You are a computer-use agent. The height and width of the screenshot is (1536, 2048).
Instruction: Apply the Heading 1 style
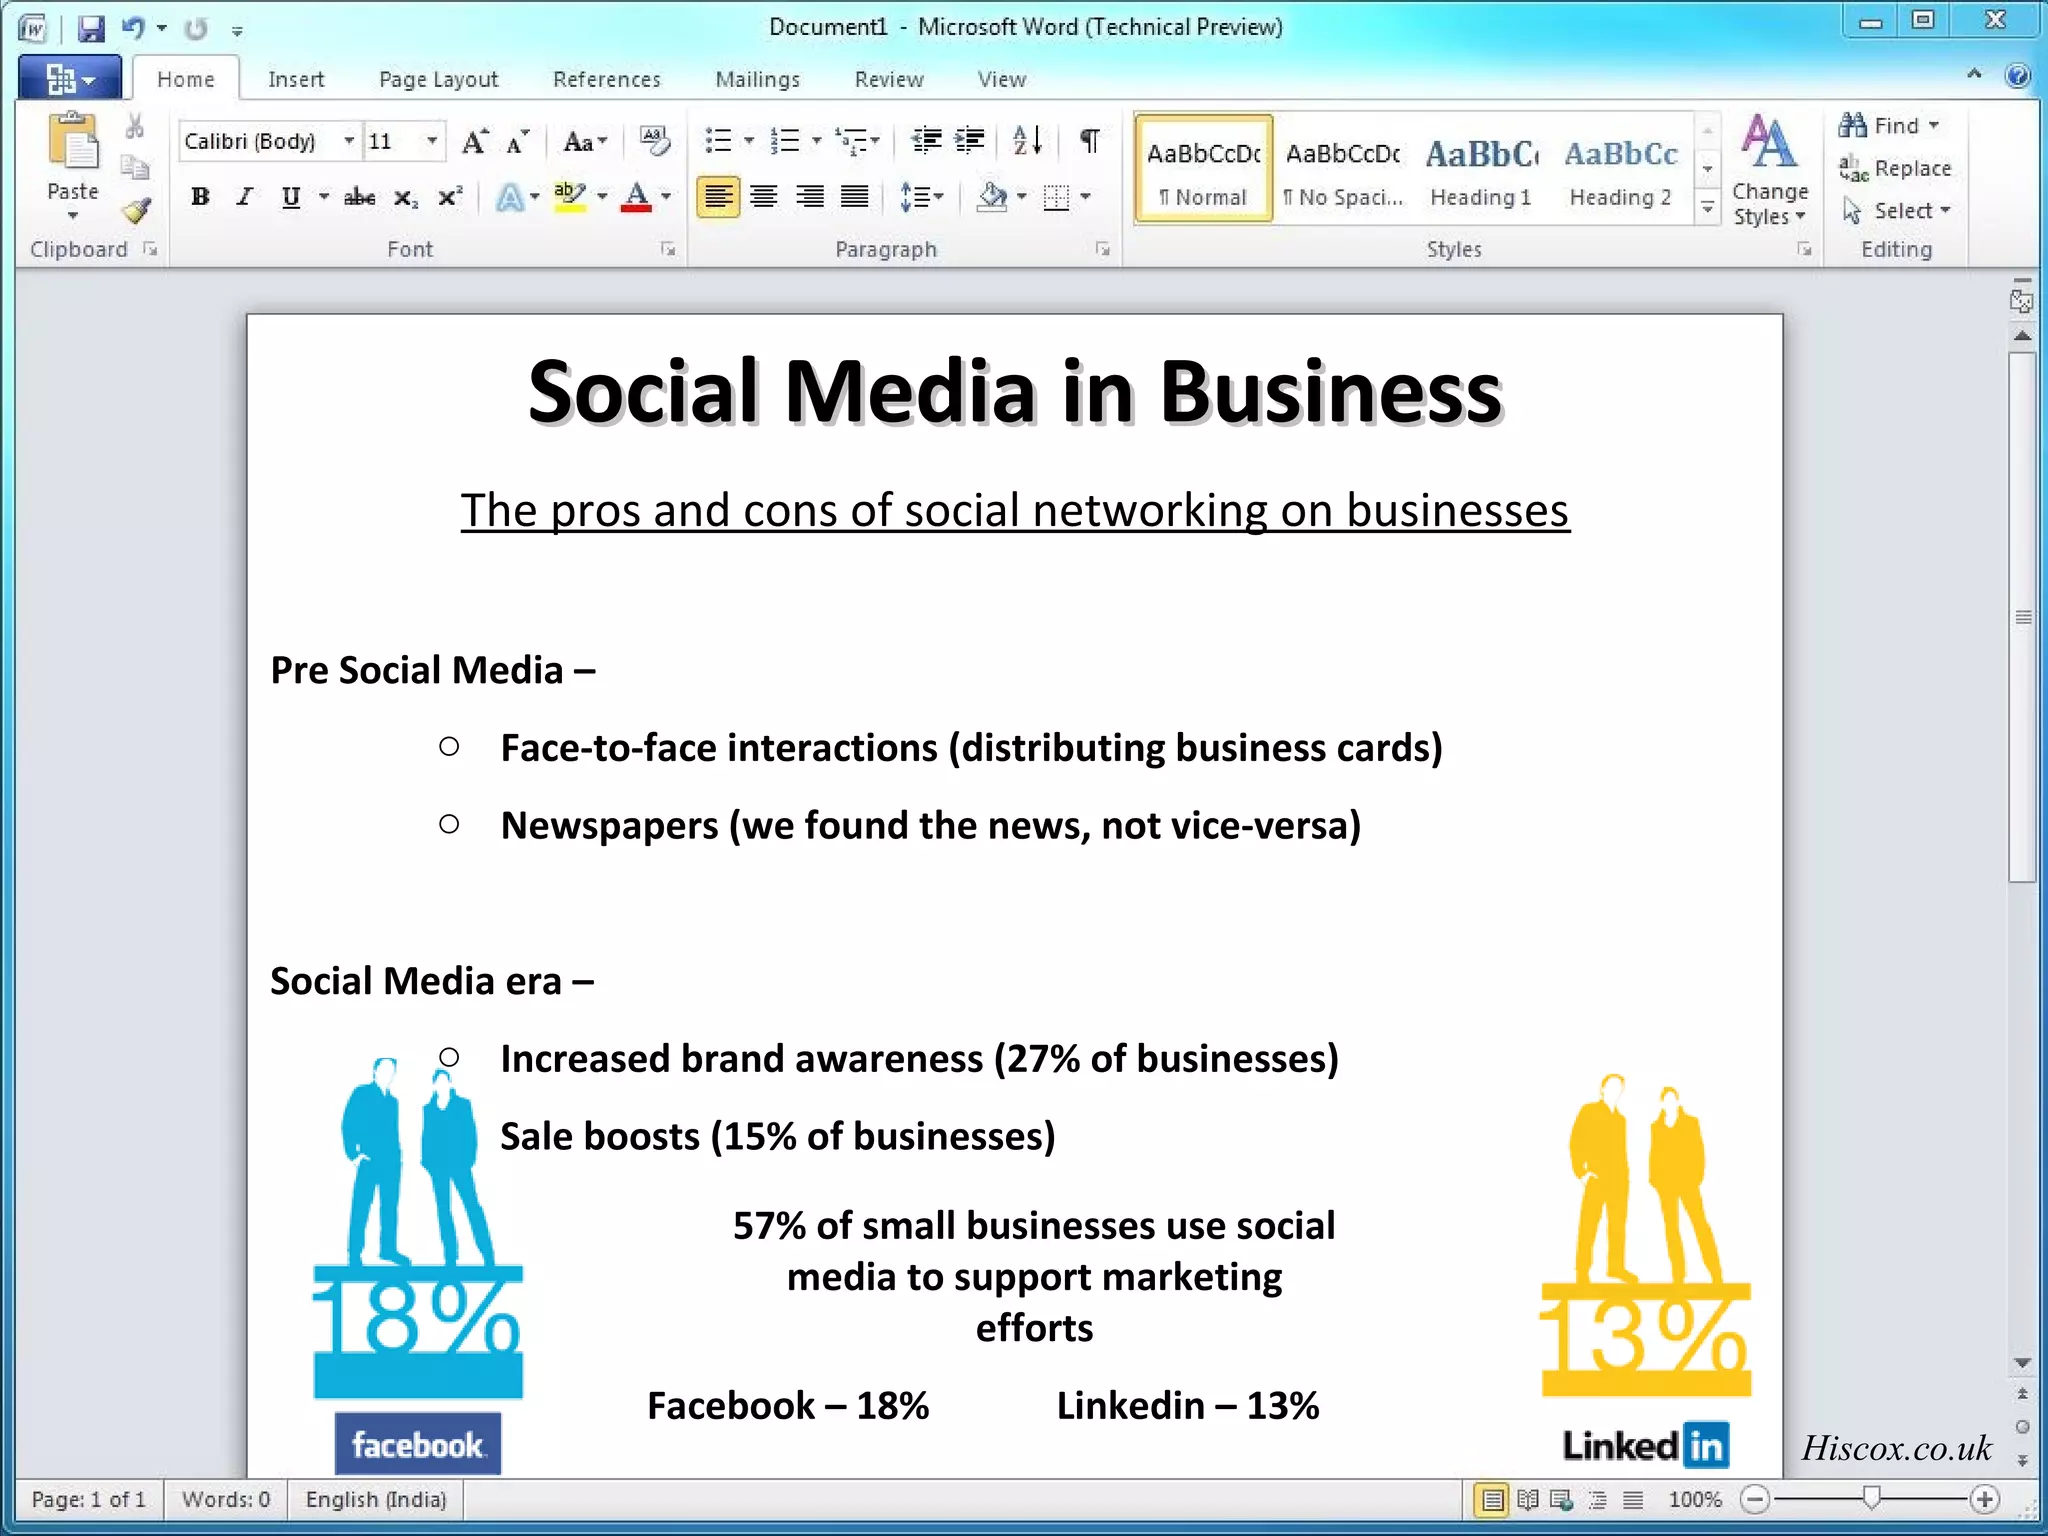(x=1481, y=170)
